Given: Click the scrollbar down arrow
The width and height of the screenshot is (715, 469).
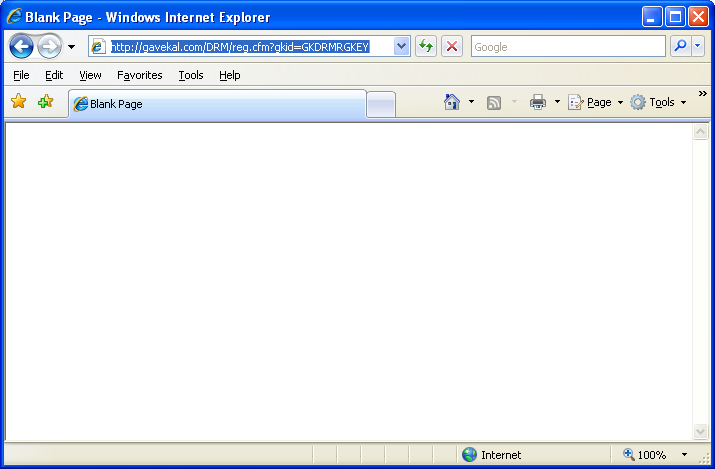Looking at the screenshot, I should [700, 431].
